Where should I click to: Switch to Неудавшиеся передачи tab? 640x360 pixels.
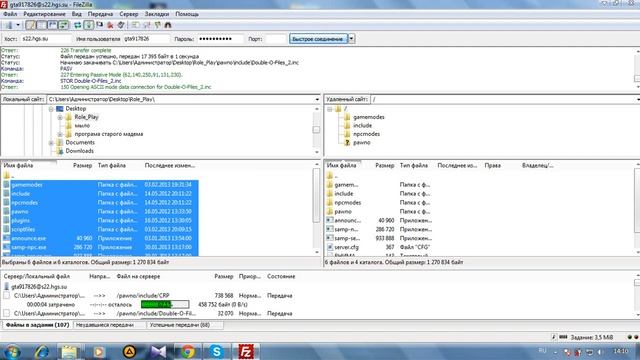(x=105, y=325)
